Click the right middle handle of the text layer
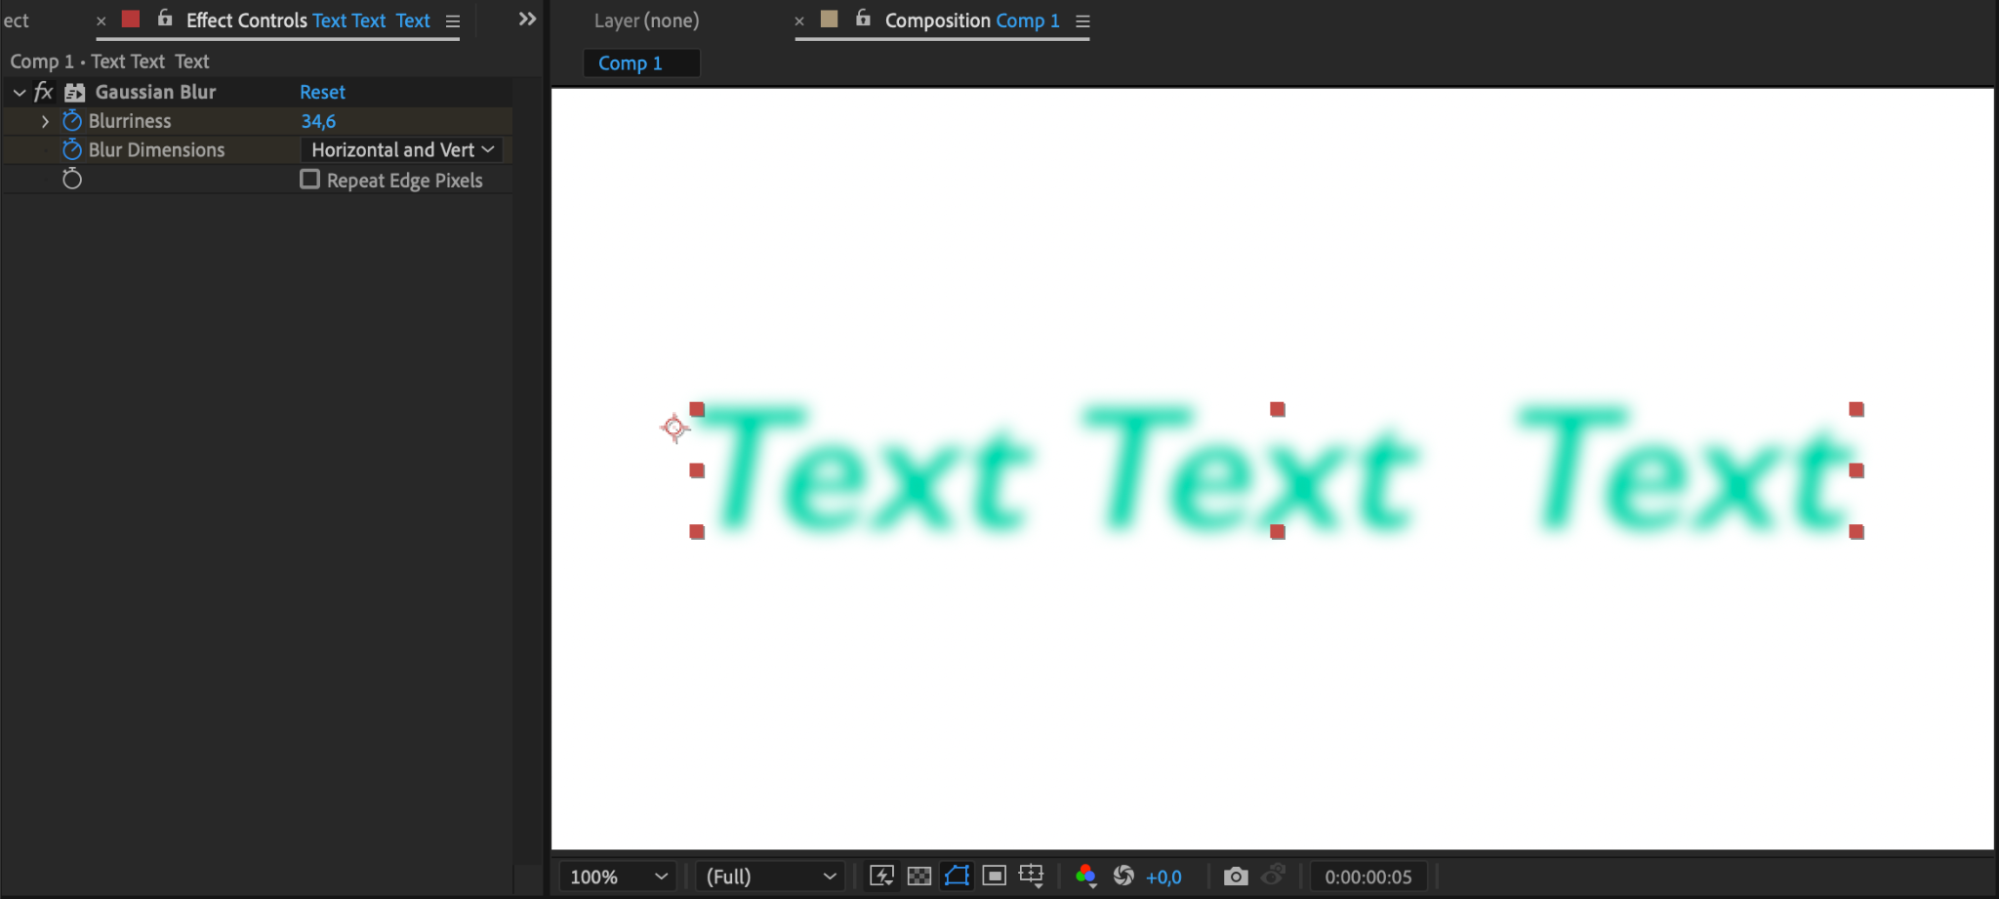This screenshot has height=899, width=1999. [x=1856, y=470]
